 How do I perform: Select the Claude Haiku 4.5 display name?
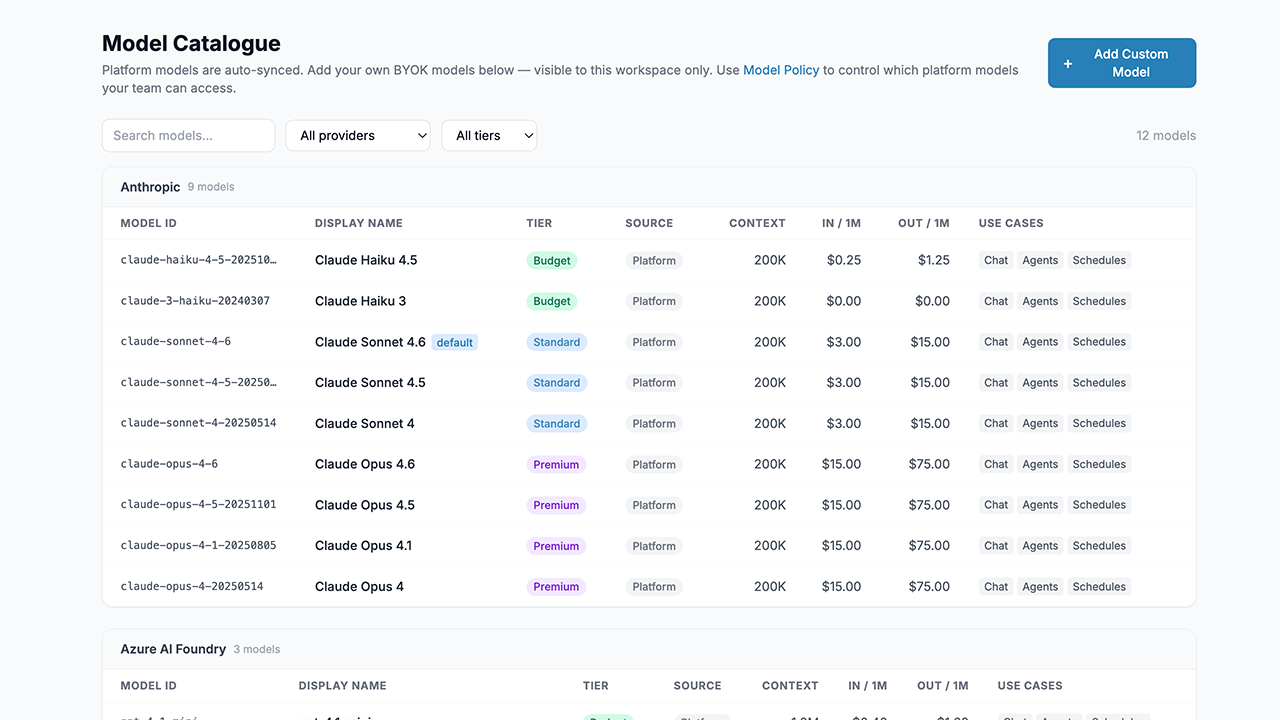(366, 260)
